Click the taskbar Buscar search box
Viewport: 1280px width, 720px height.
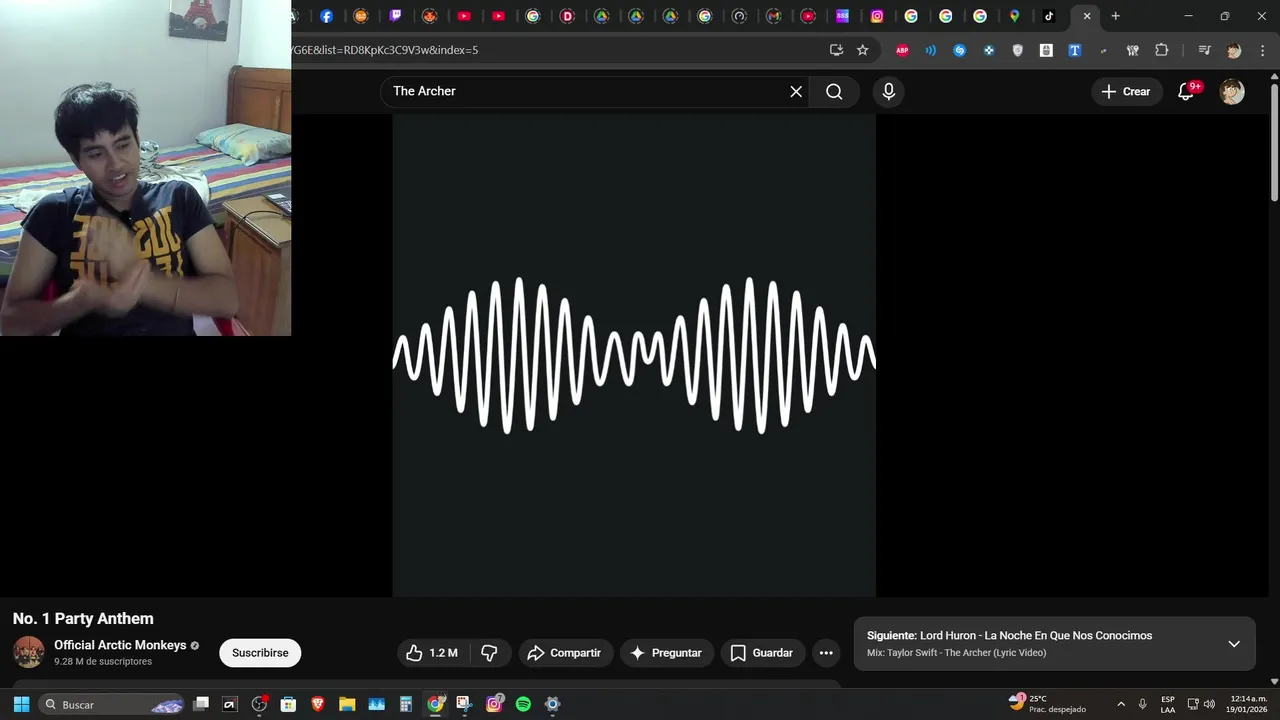112,704
